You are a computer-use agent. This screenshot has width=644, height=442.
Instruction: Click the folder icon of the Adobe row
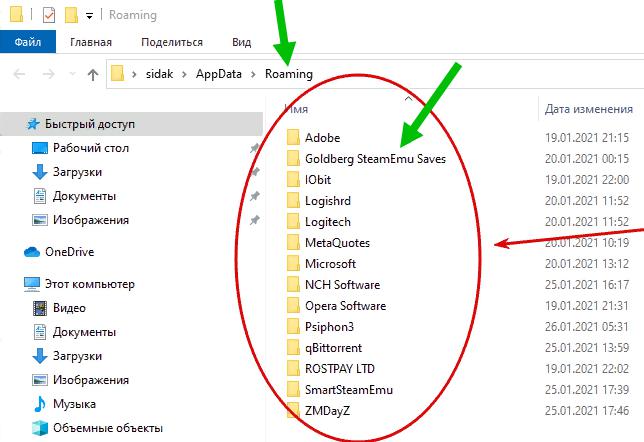tap(293, 137)
